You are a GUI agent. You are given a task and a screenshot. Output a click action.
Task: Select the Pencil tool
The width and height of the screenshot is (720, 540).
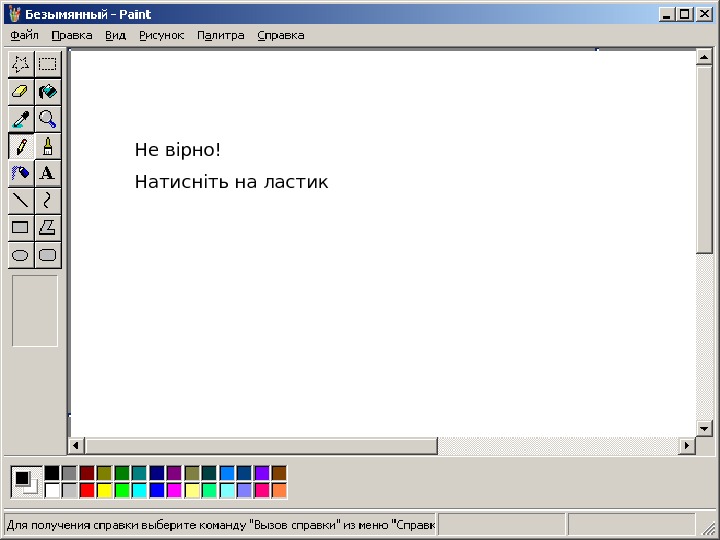(21, 146)
